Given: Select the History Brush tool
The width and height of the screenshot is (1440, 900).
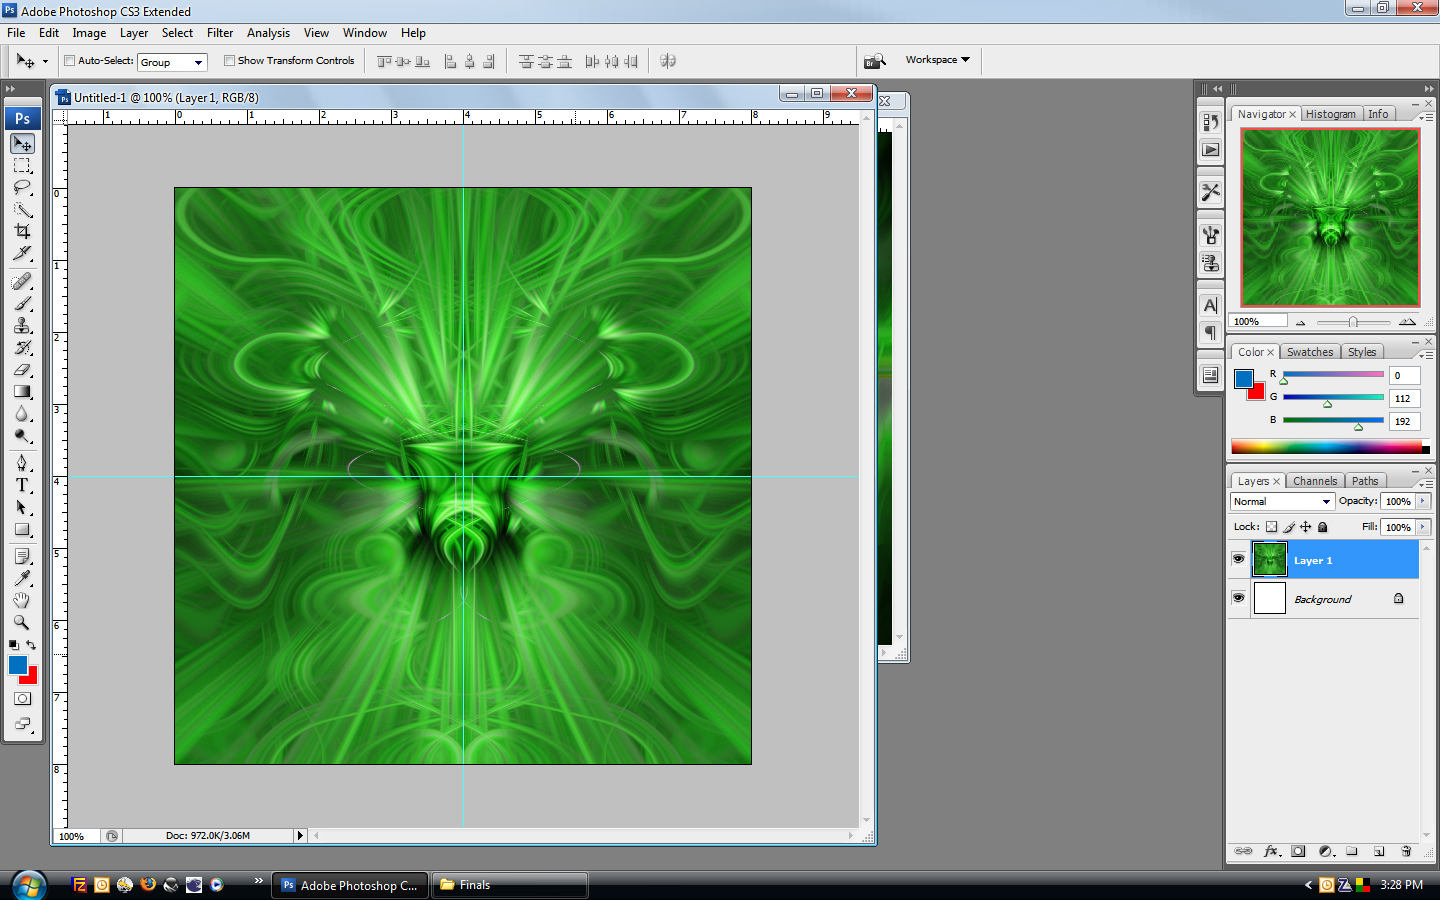Looking at the screenshot, I should (x=22, y=348).
